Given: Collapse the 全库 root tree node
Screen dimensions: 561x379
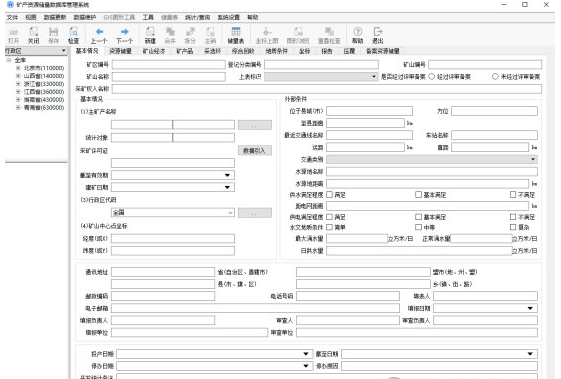Looking at the screenshot, I should tap(9, 60).
